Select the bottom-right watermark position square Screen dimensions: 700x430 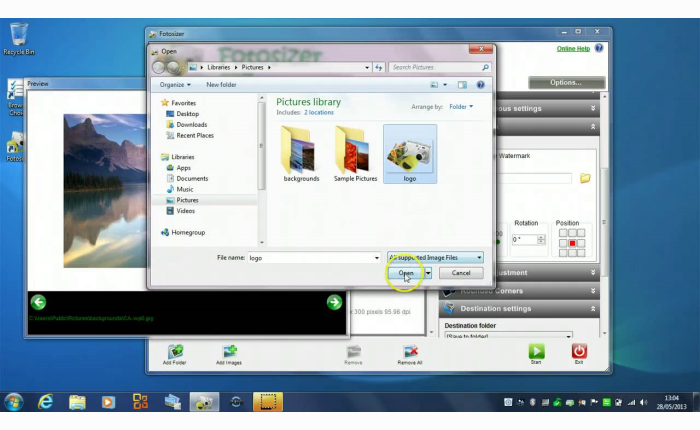point(581,253)
